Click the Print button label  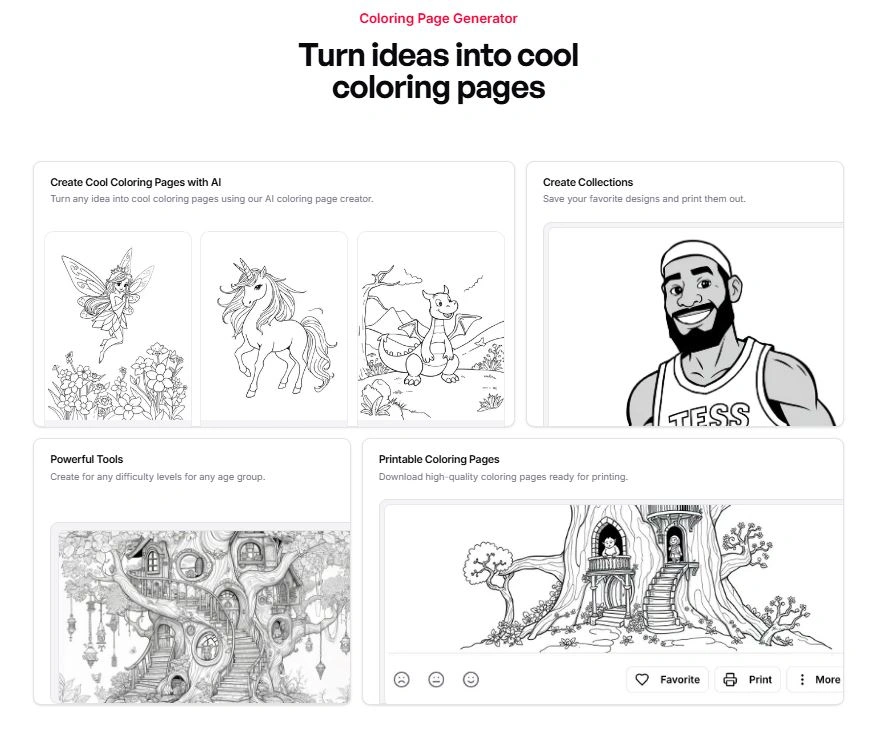click(x=760, y=680)
